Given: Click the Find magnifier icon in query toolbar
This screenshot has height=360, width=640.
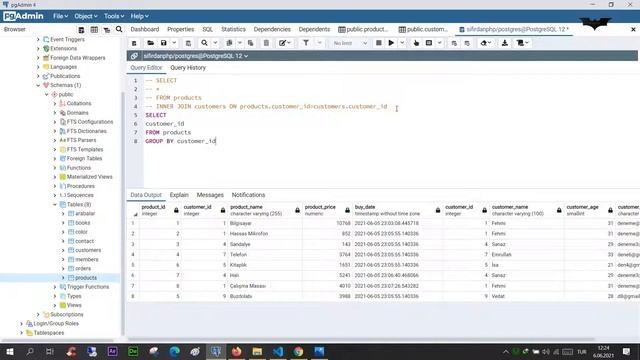Looking at the screenshot, I should (204, 43).
